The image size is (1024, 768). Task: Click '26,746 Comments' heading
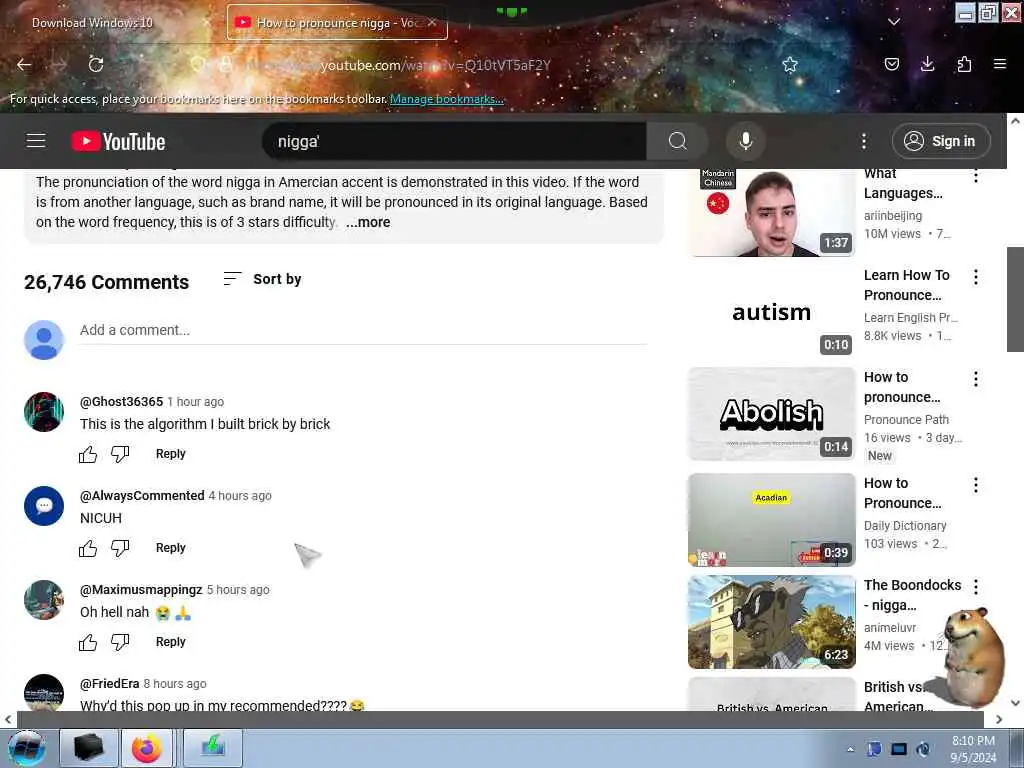(106, 282)
